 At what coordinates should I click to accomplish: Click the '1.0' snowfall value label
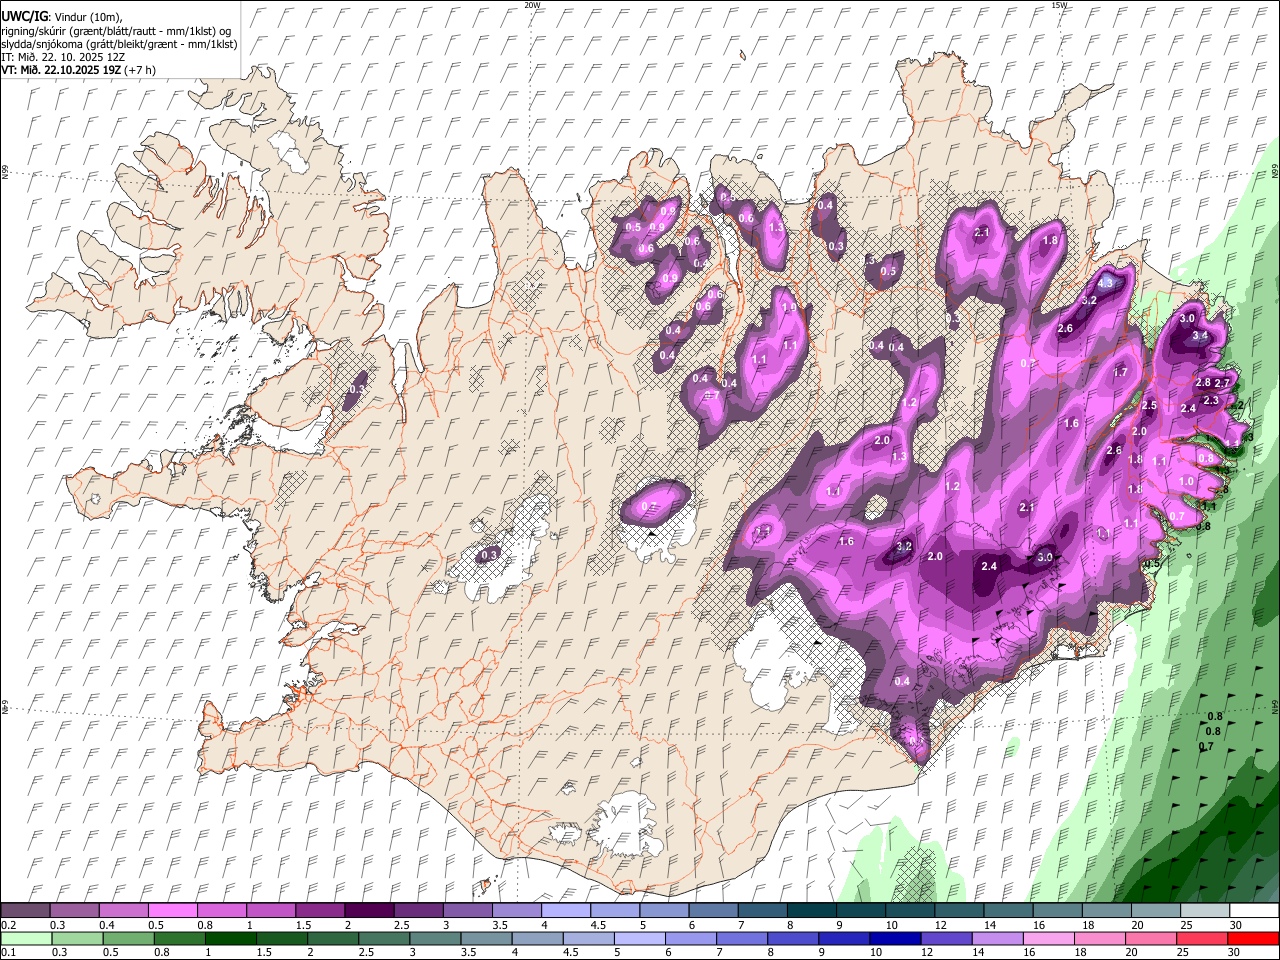click(1186, 481)
